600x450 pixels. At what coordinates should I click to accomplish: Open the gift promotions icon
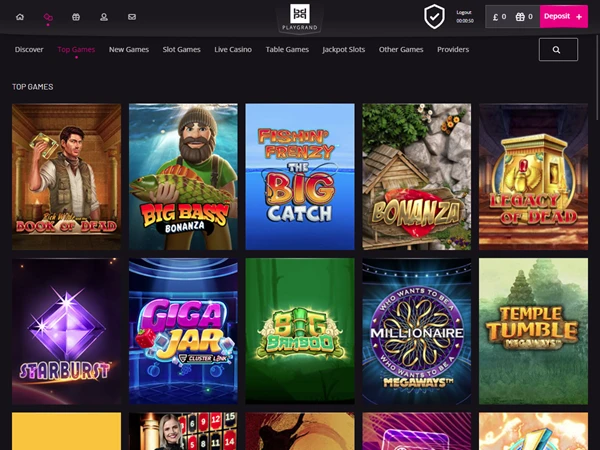[x=76, y=17]
